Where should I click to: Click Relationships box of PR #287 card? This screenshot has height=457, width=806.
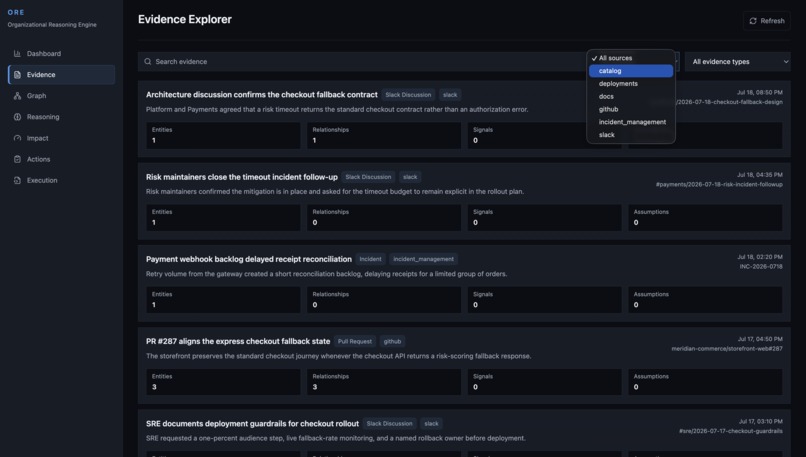(x=384, y=382)
